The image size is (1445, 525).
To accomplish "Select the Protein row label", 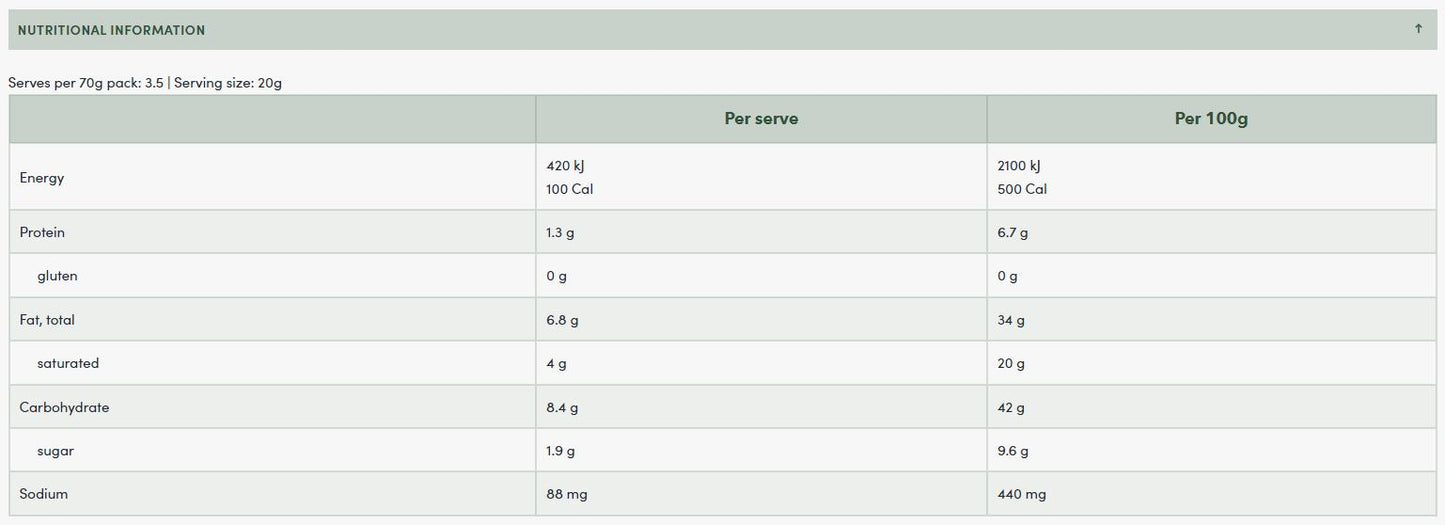I will point(42,232).
